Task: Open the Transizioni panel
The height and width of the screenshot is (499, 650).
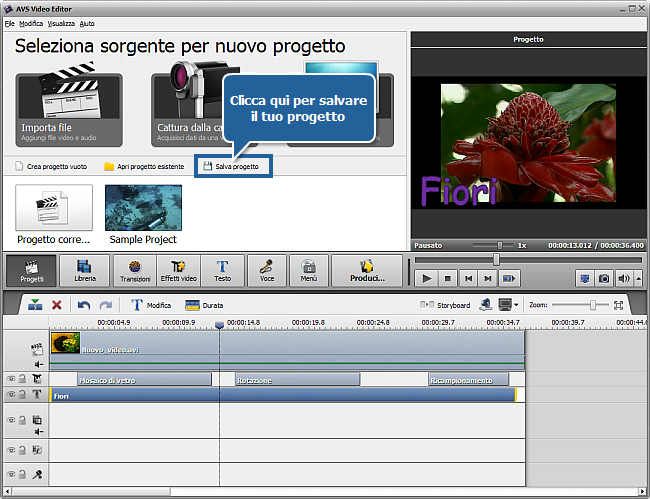Action: 133,270
